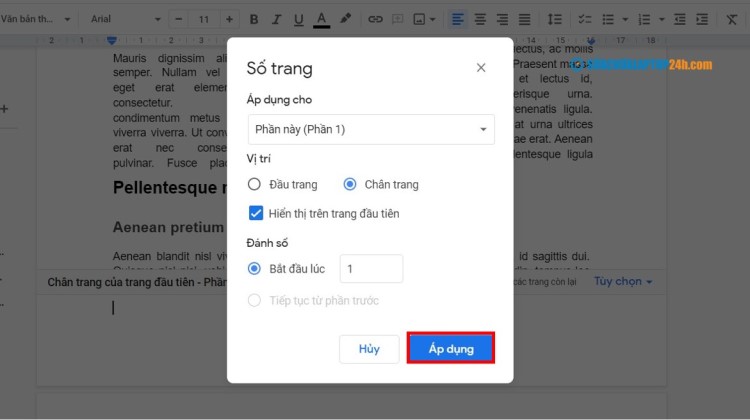750x420 pixels.
Task: Justify the text alignment
Action: tap(525, 19)
